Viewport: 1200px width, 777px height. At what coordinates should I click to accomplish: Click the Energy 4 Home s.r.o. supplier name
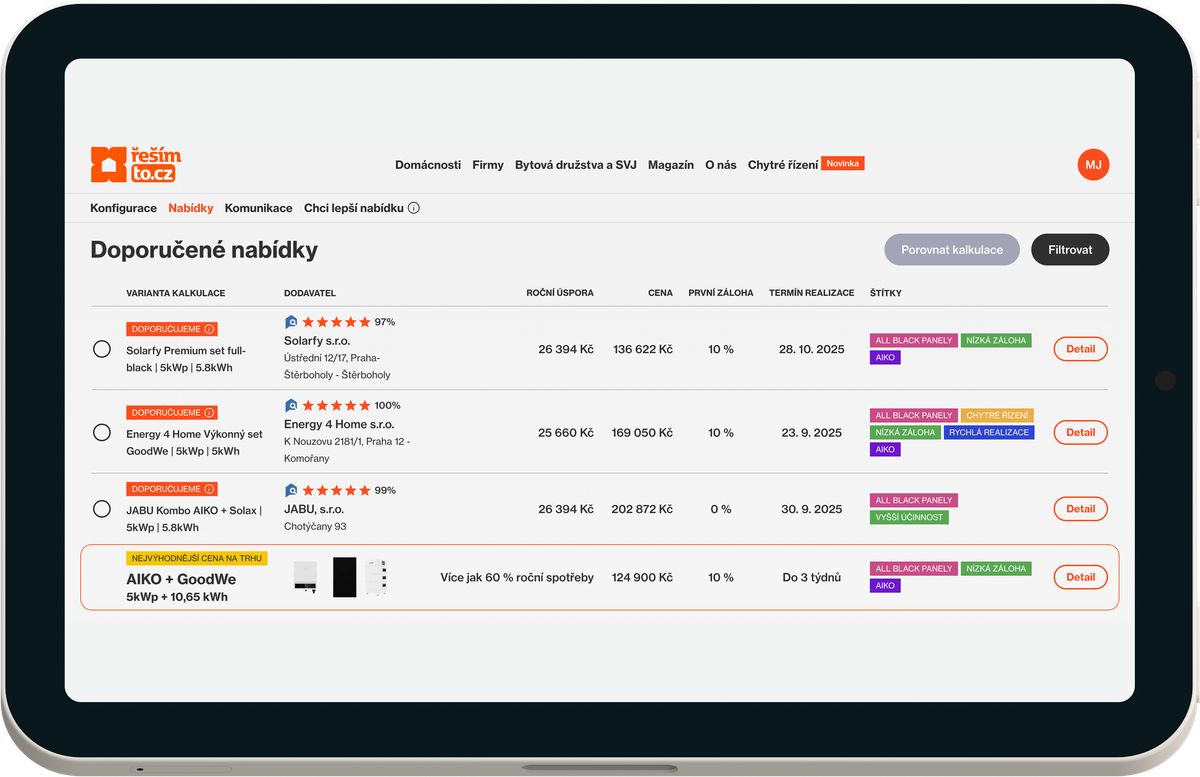(339, 424)
